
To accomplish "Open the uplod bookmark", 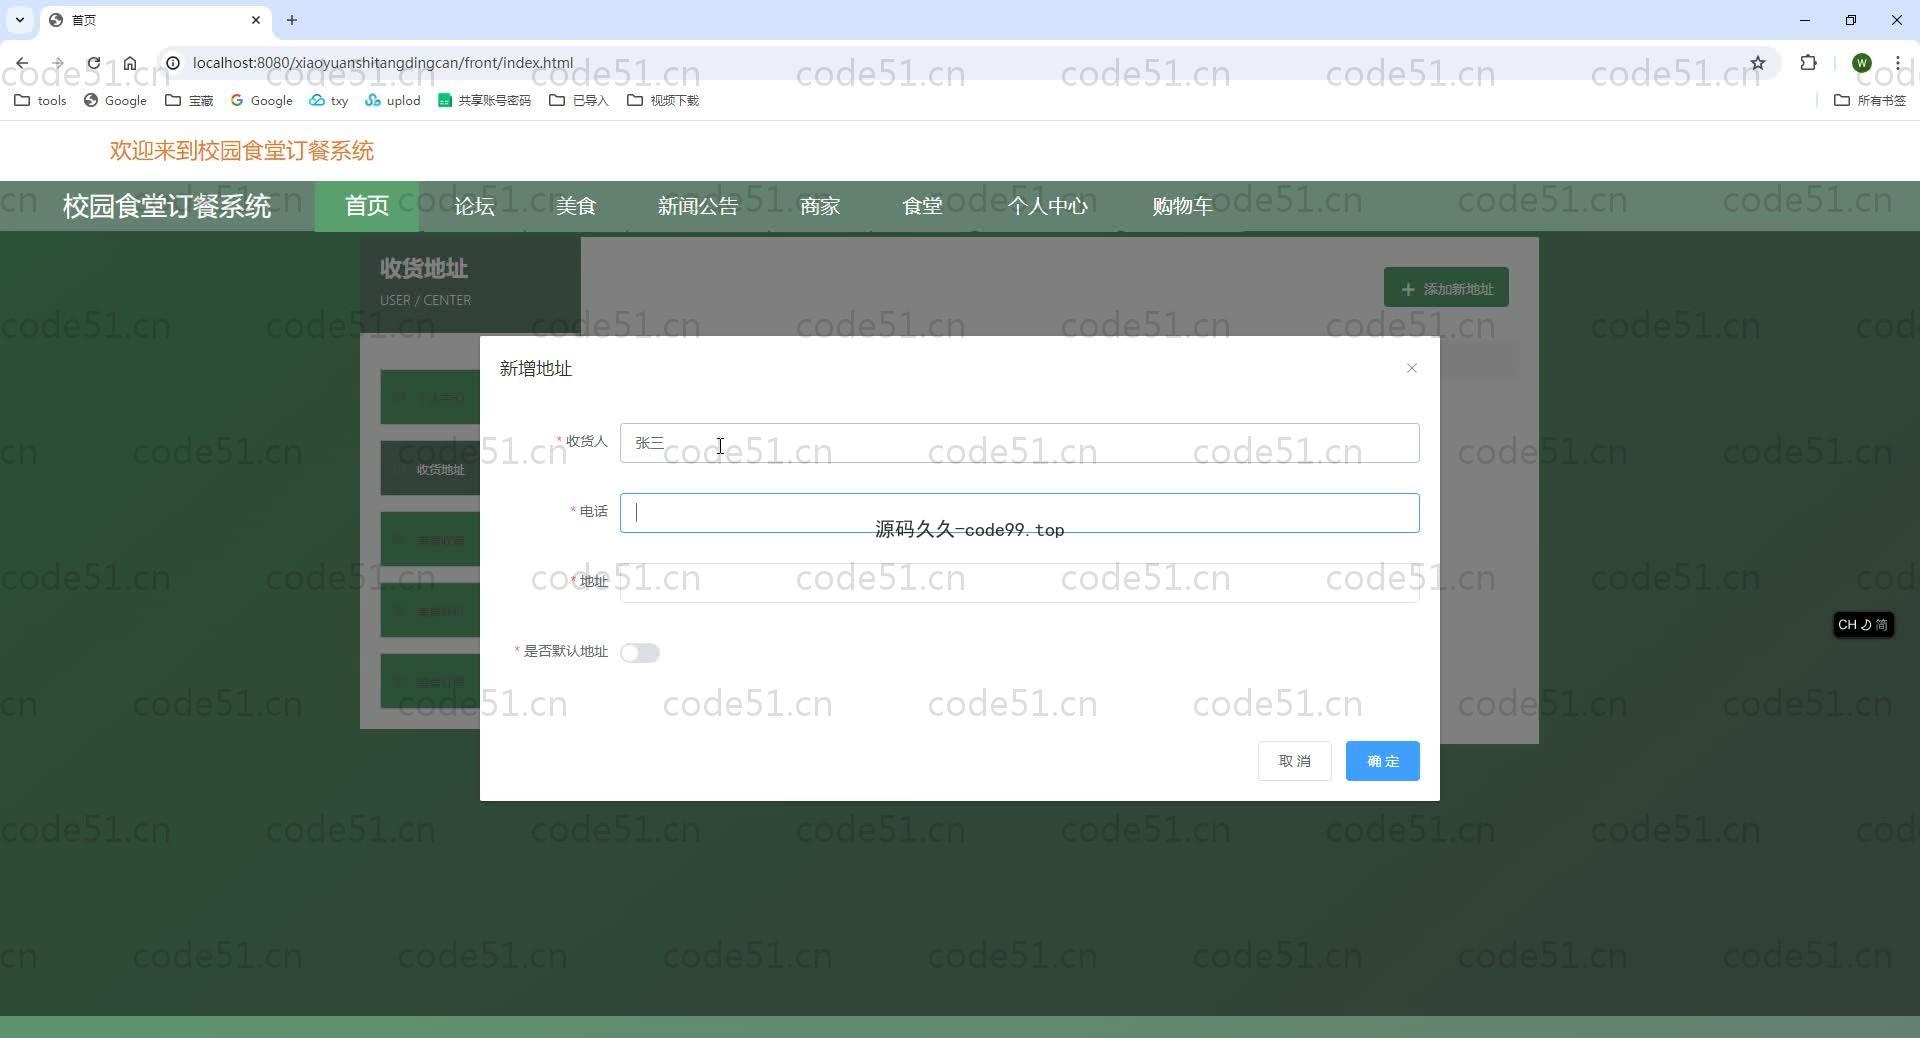I will coord(393,100).
